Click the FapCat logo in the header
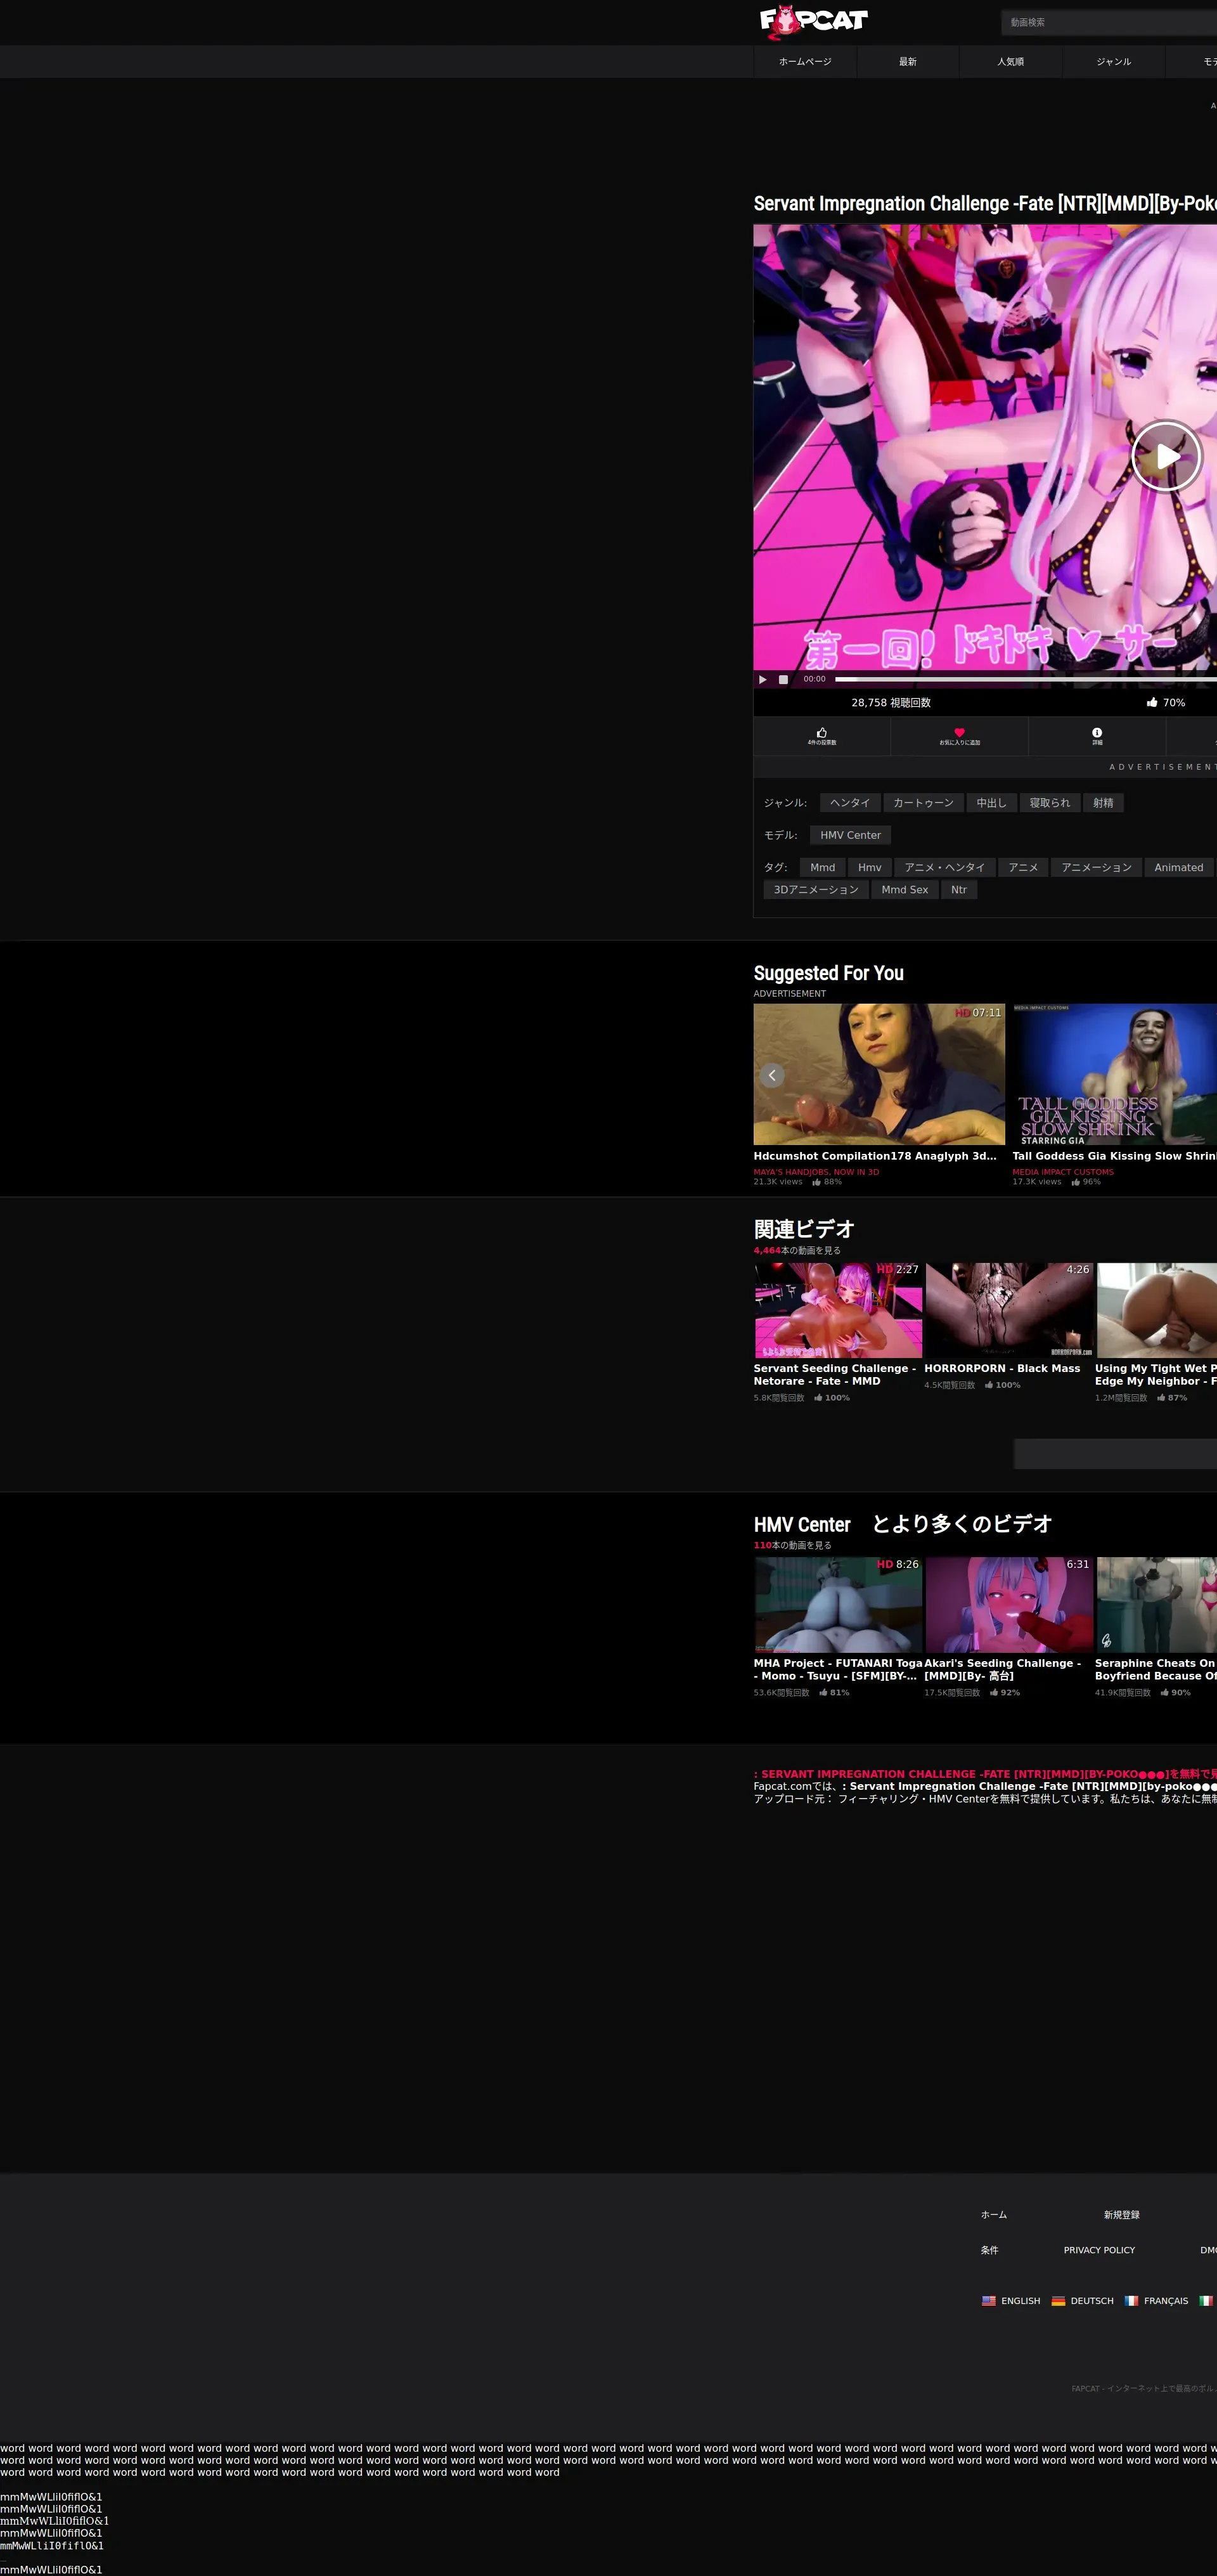1217x2576 pixels. 813,21
